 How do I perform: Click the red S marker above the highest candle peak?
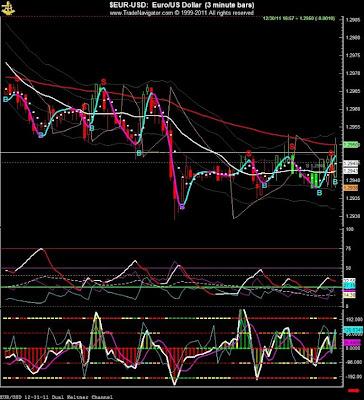(104, 81)
